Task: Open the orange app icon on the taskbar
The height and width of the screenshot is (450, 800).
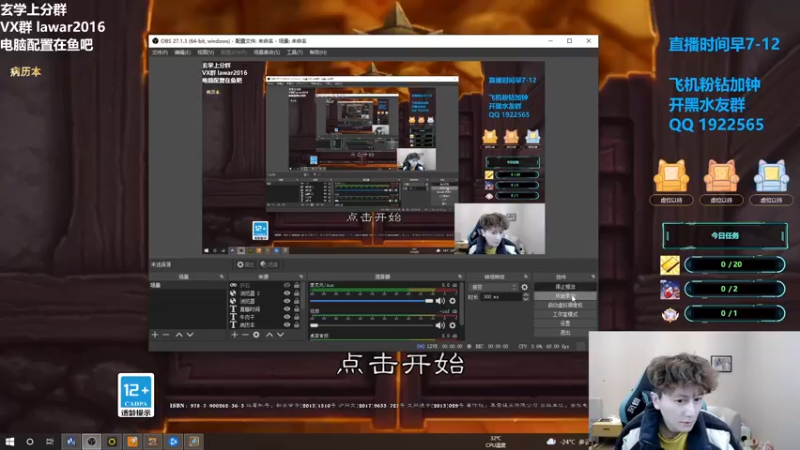Action: point(133,441)
